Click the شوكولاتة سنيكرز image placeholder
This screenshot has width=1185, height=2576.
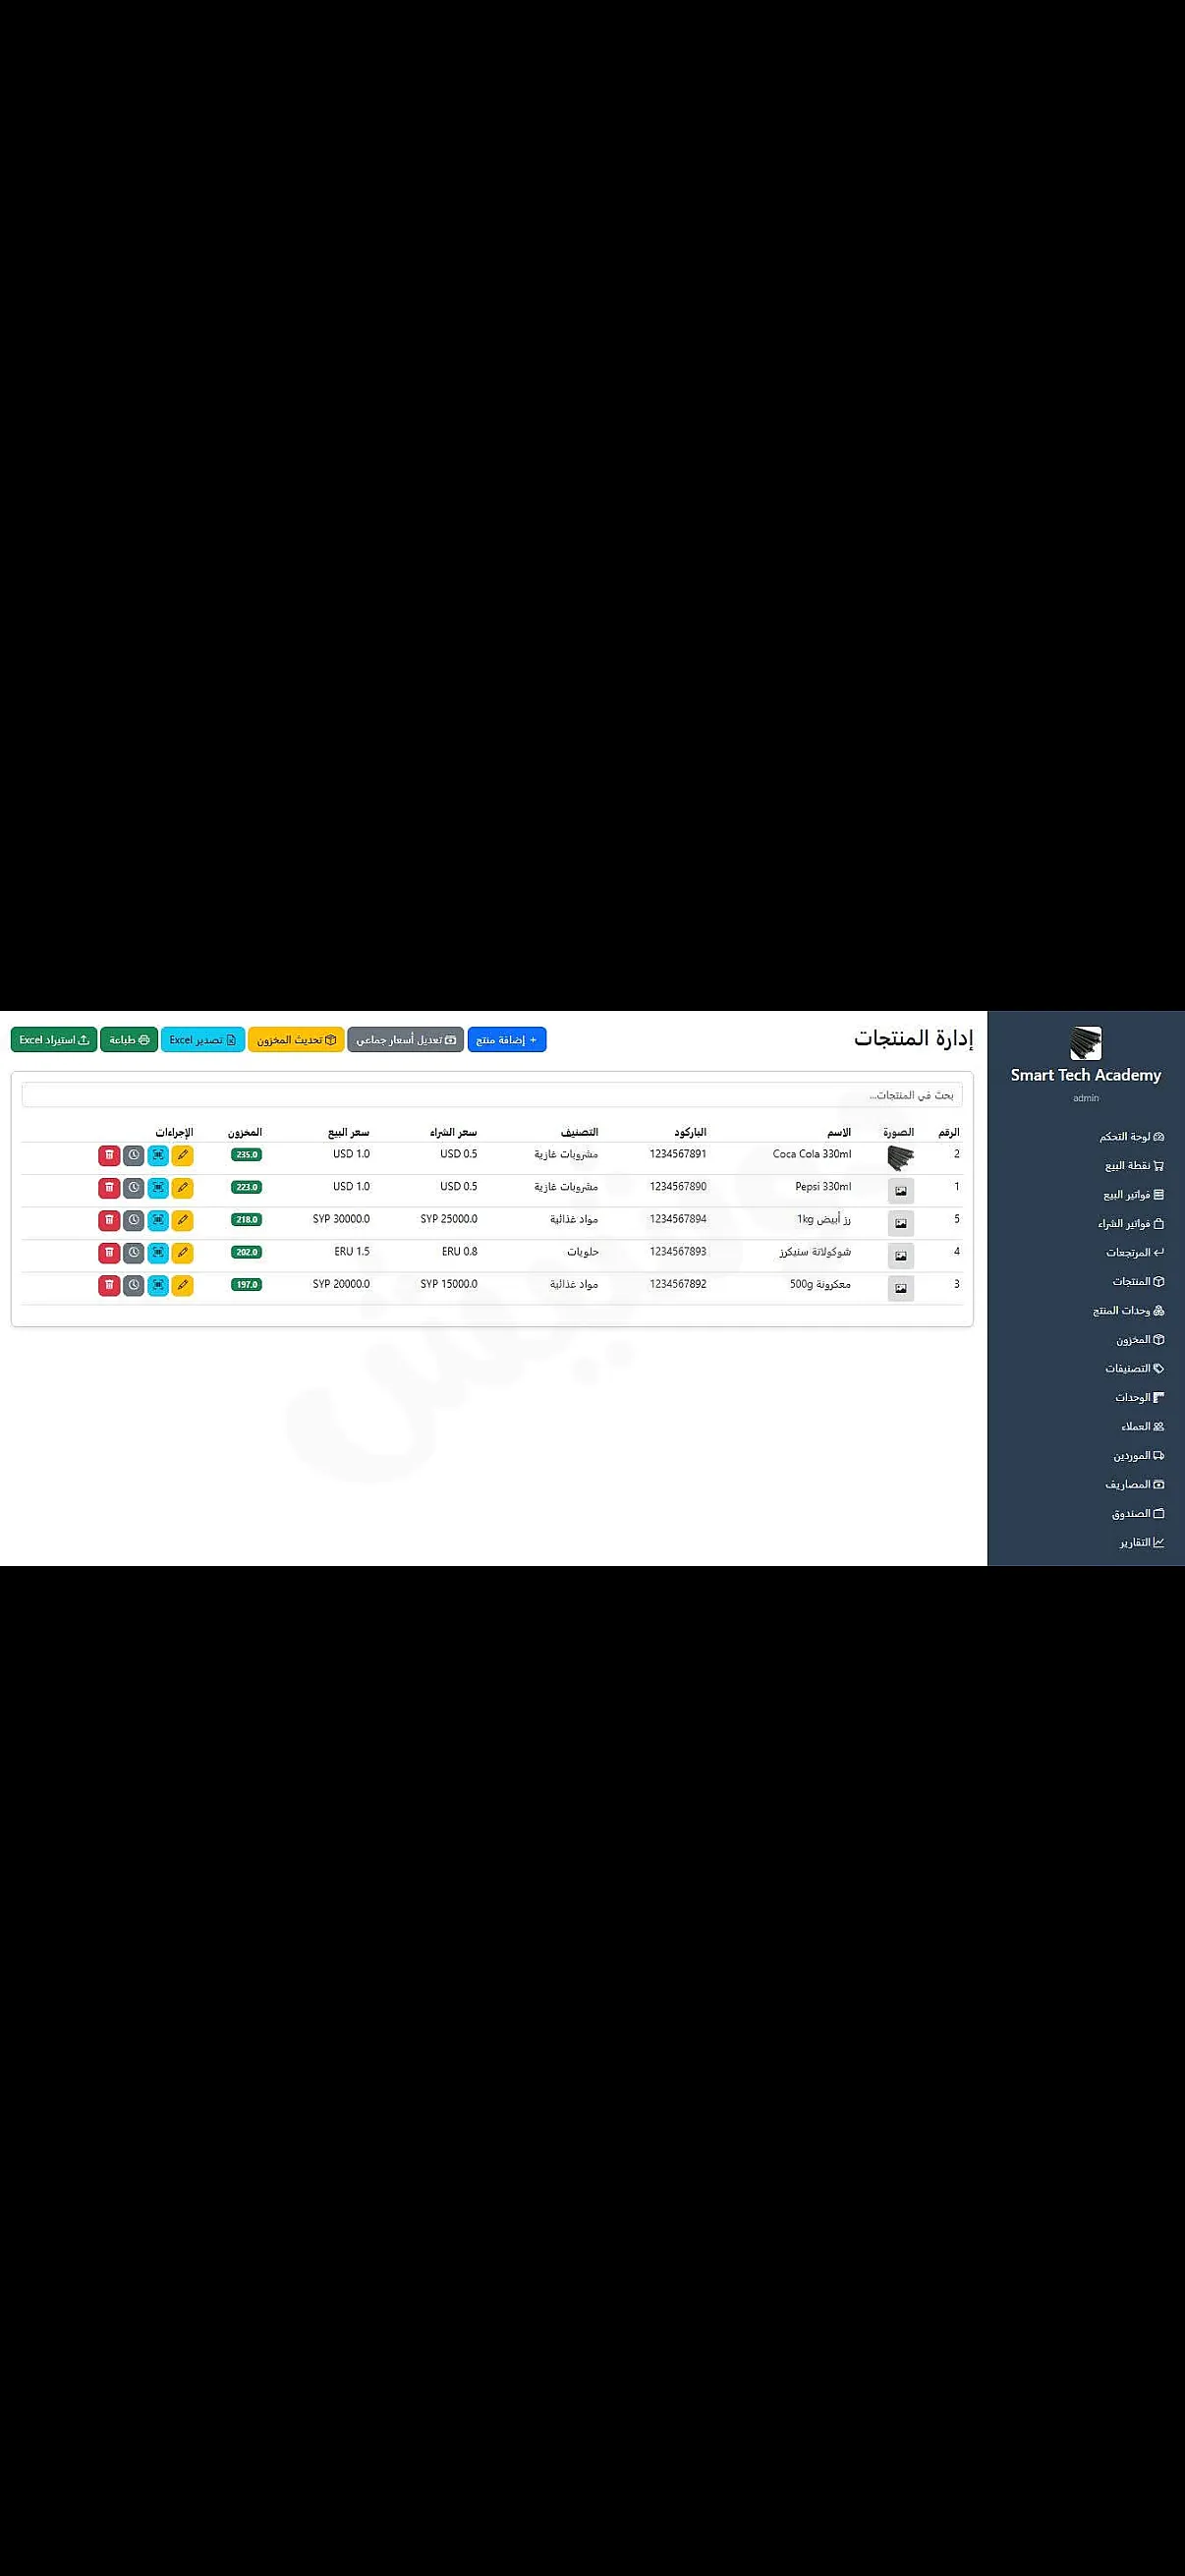click(x=901, y=1256)
